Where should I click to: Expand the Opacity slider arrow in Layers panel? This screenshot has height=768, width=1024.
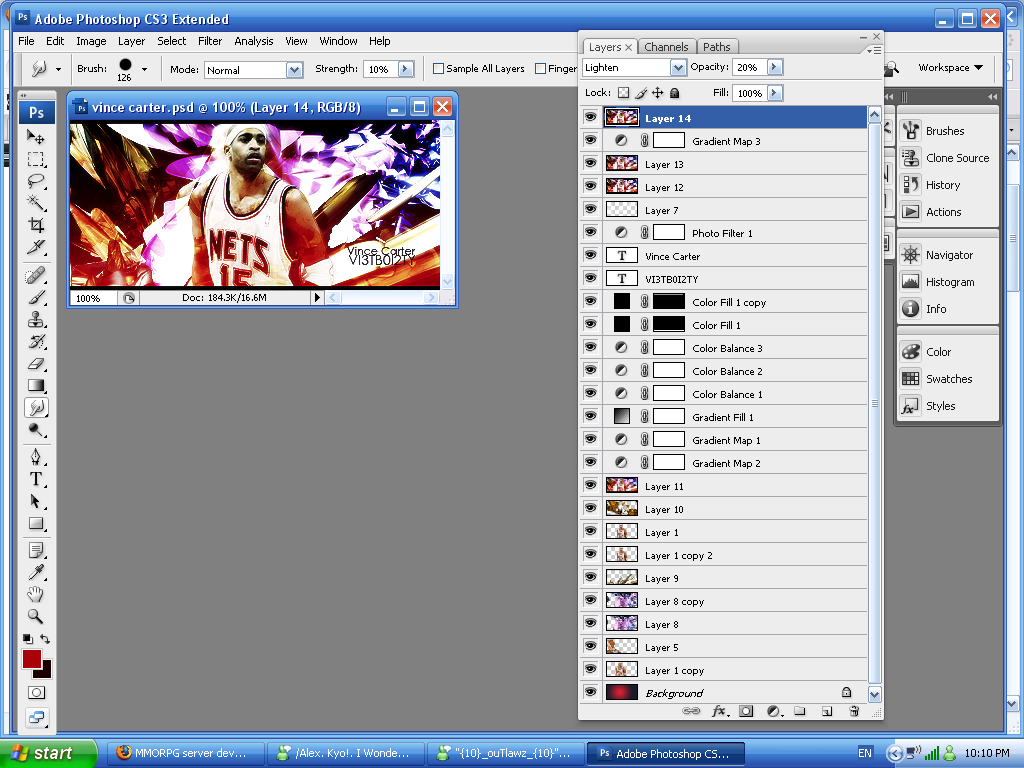(x=774, y=67)
